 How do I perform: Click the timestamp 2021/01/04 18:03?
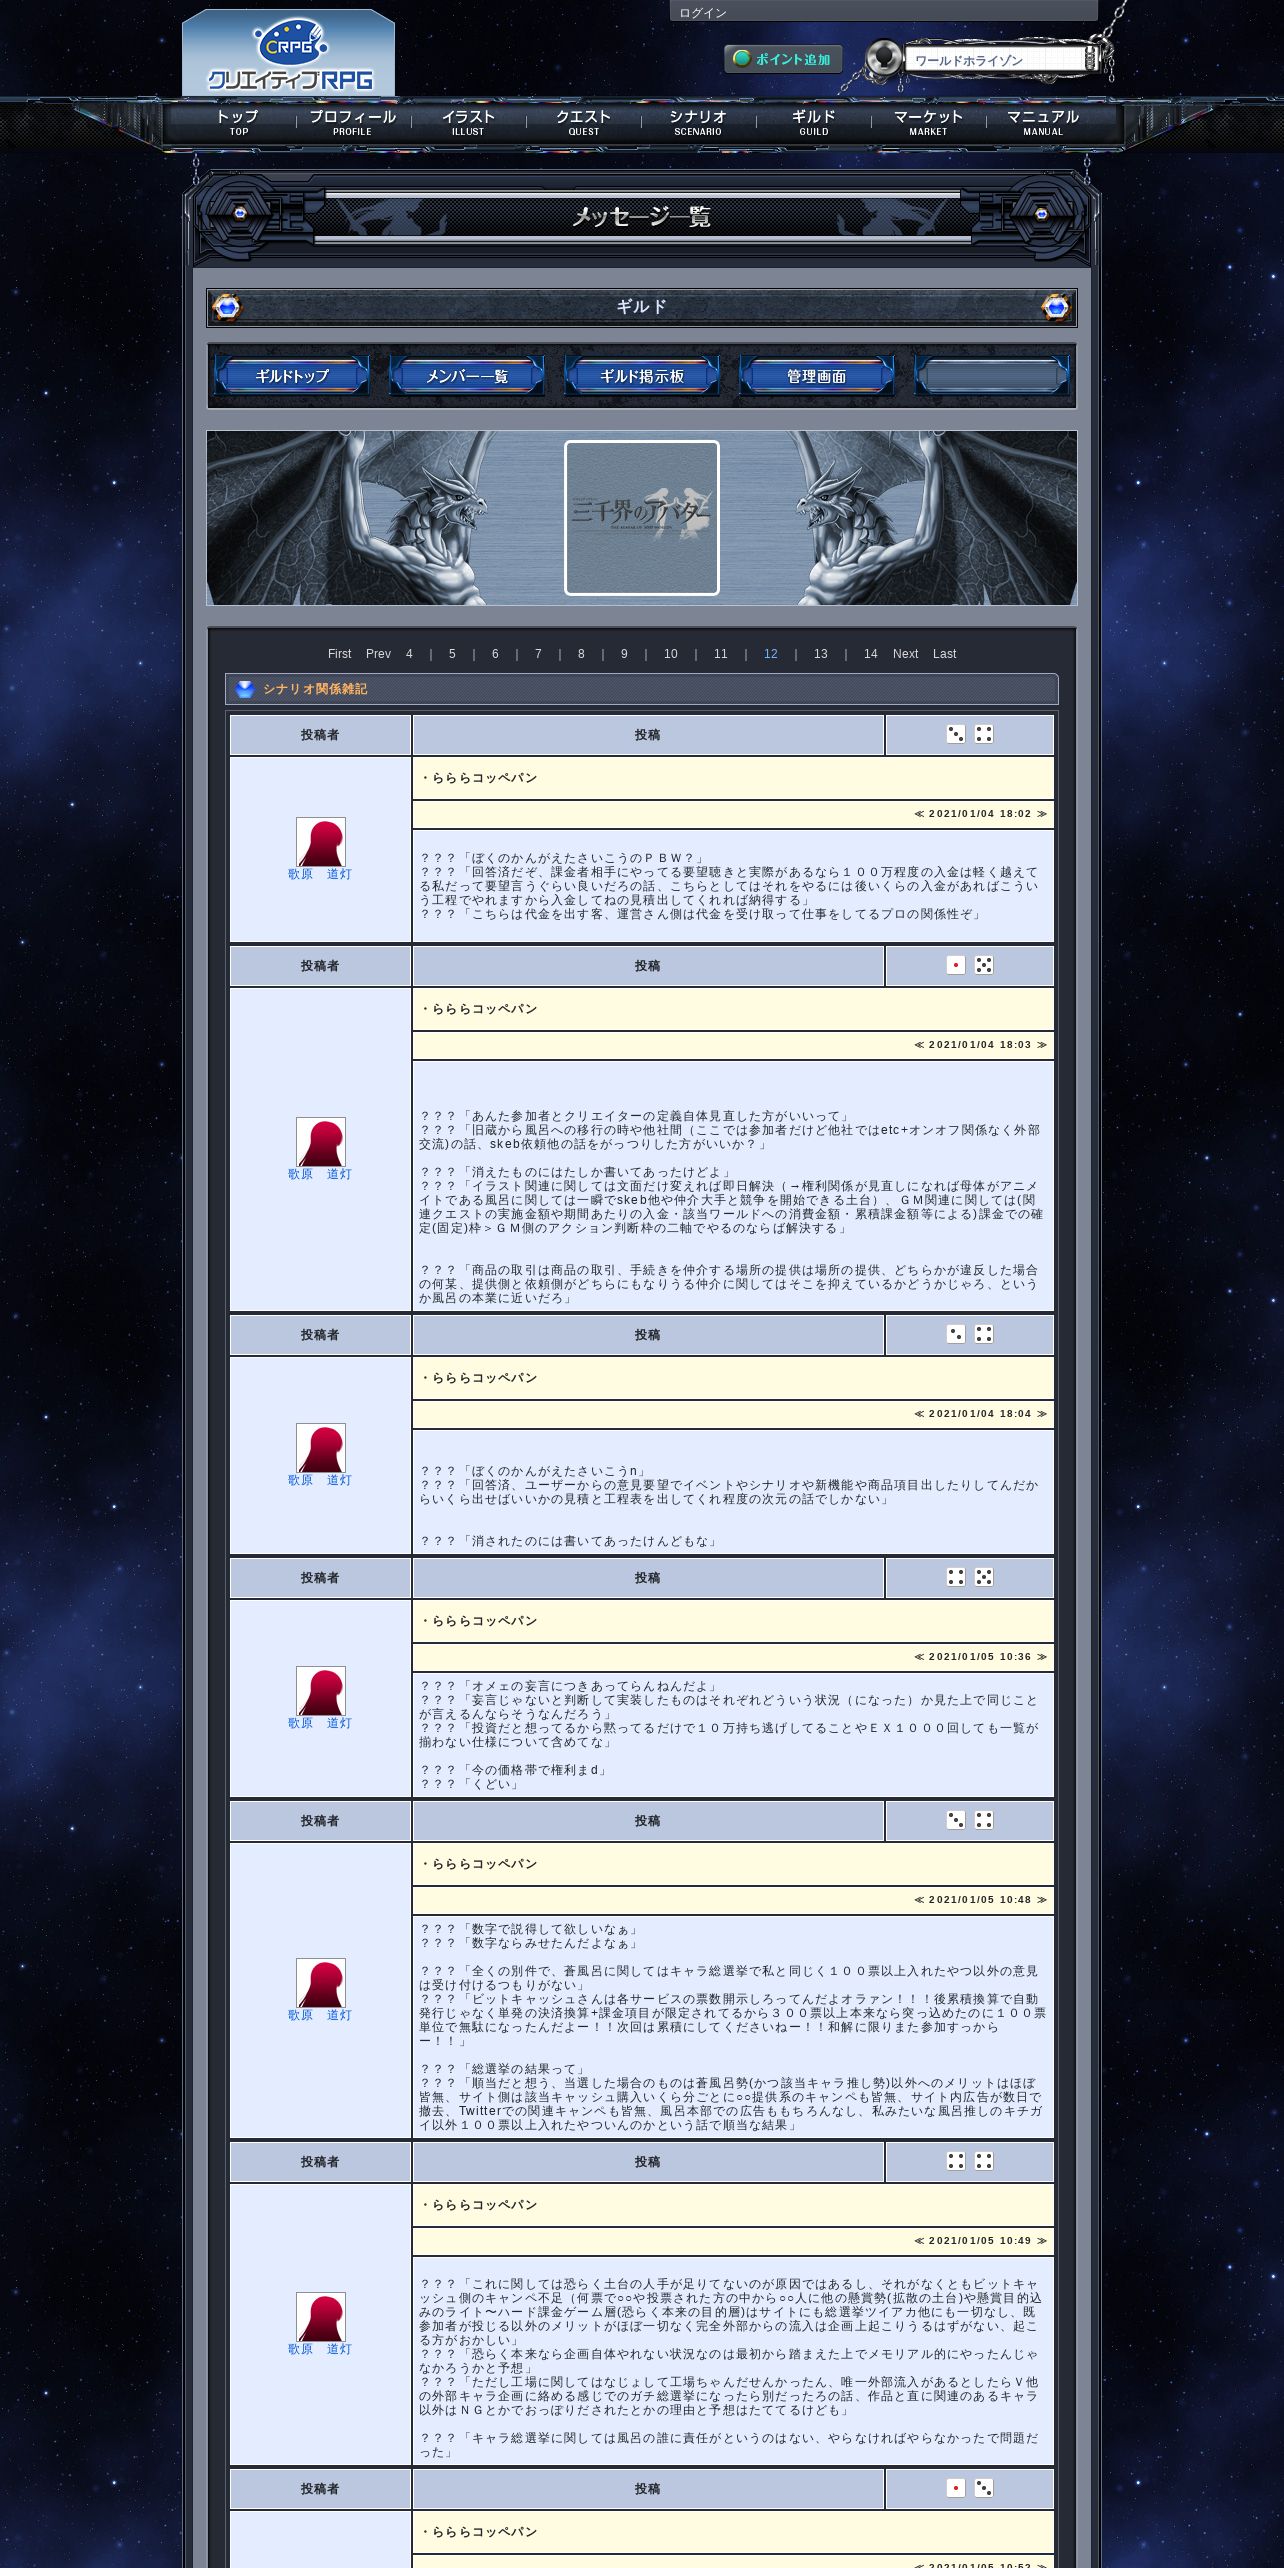(980, 1045)
